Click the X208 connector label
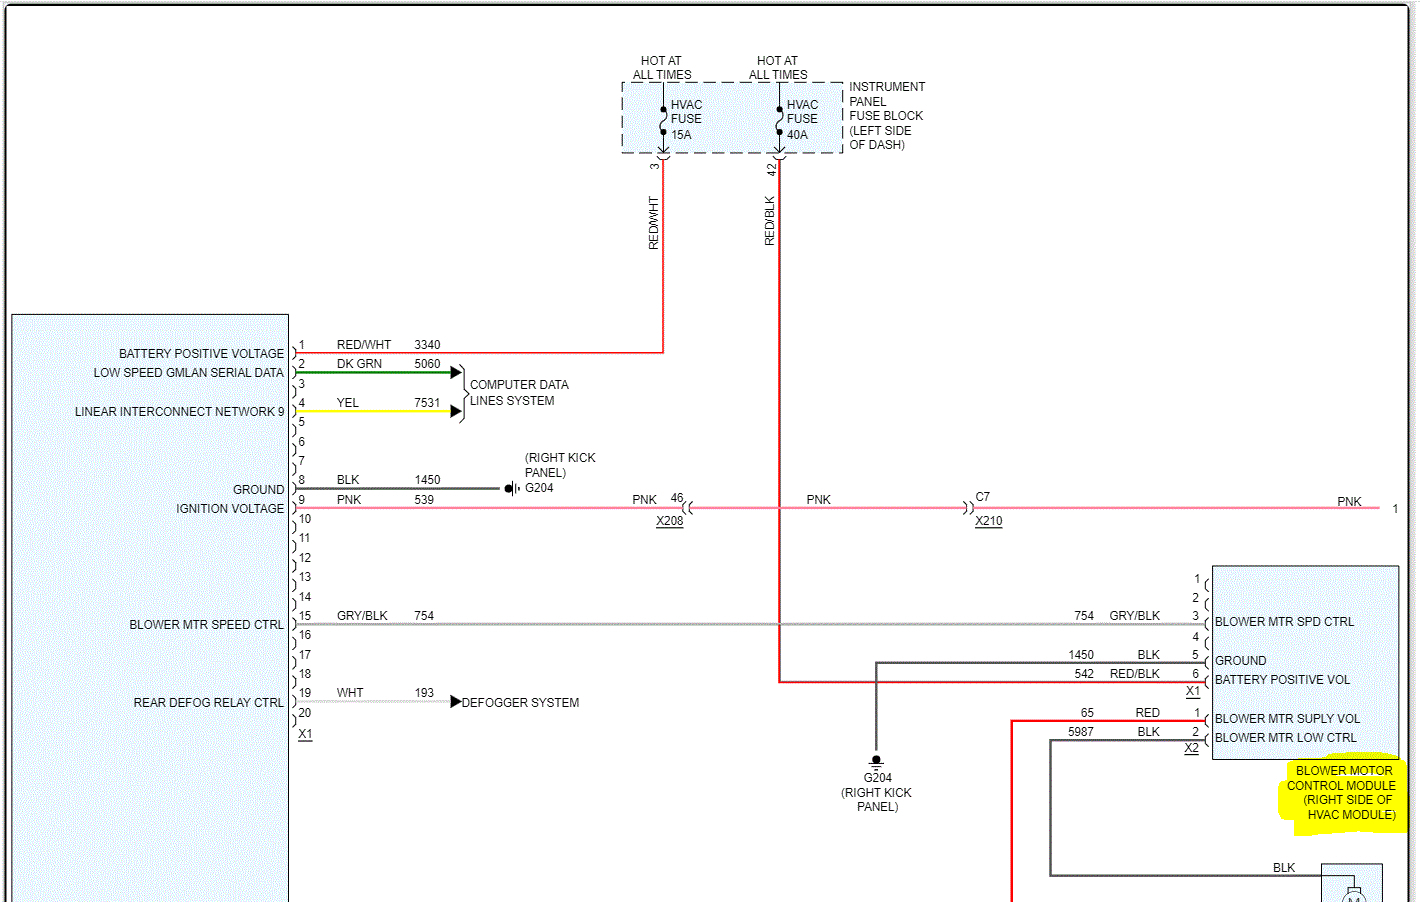This screenshot has width=1420, height=902. tap(670, 521)
